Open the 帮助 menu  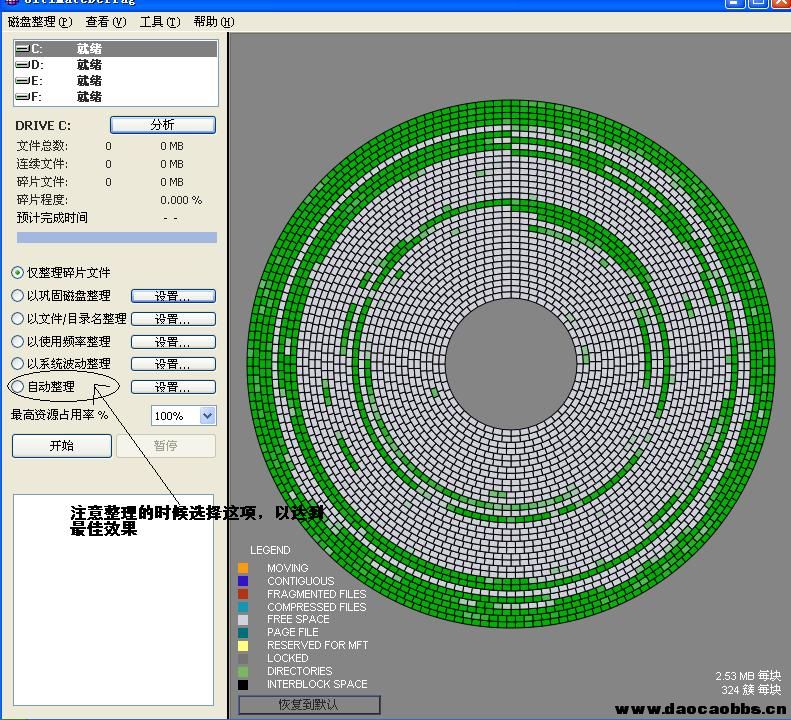click(x=213, y=21)
